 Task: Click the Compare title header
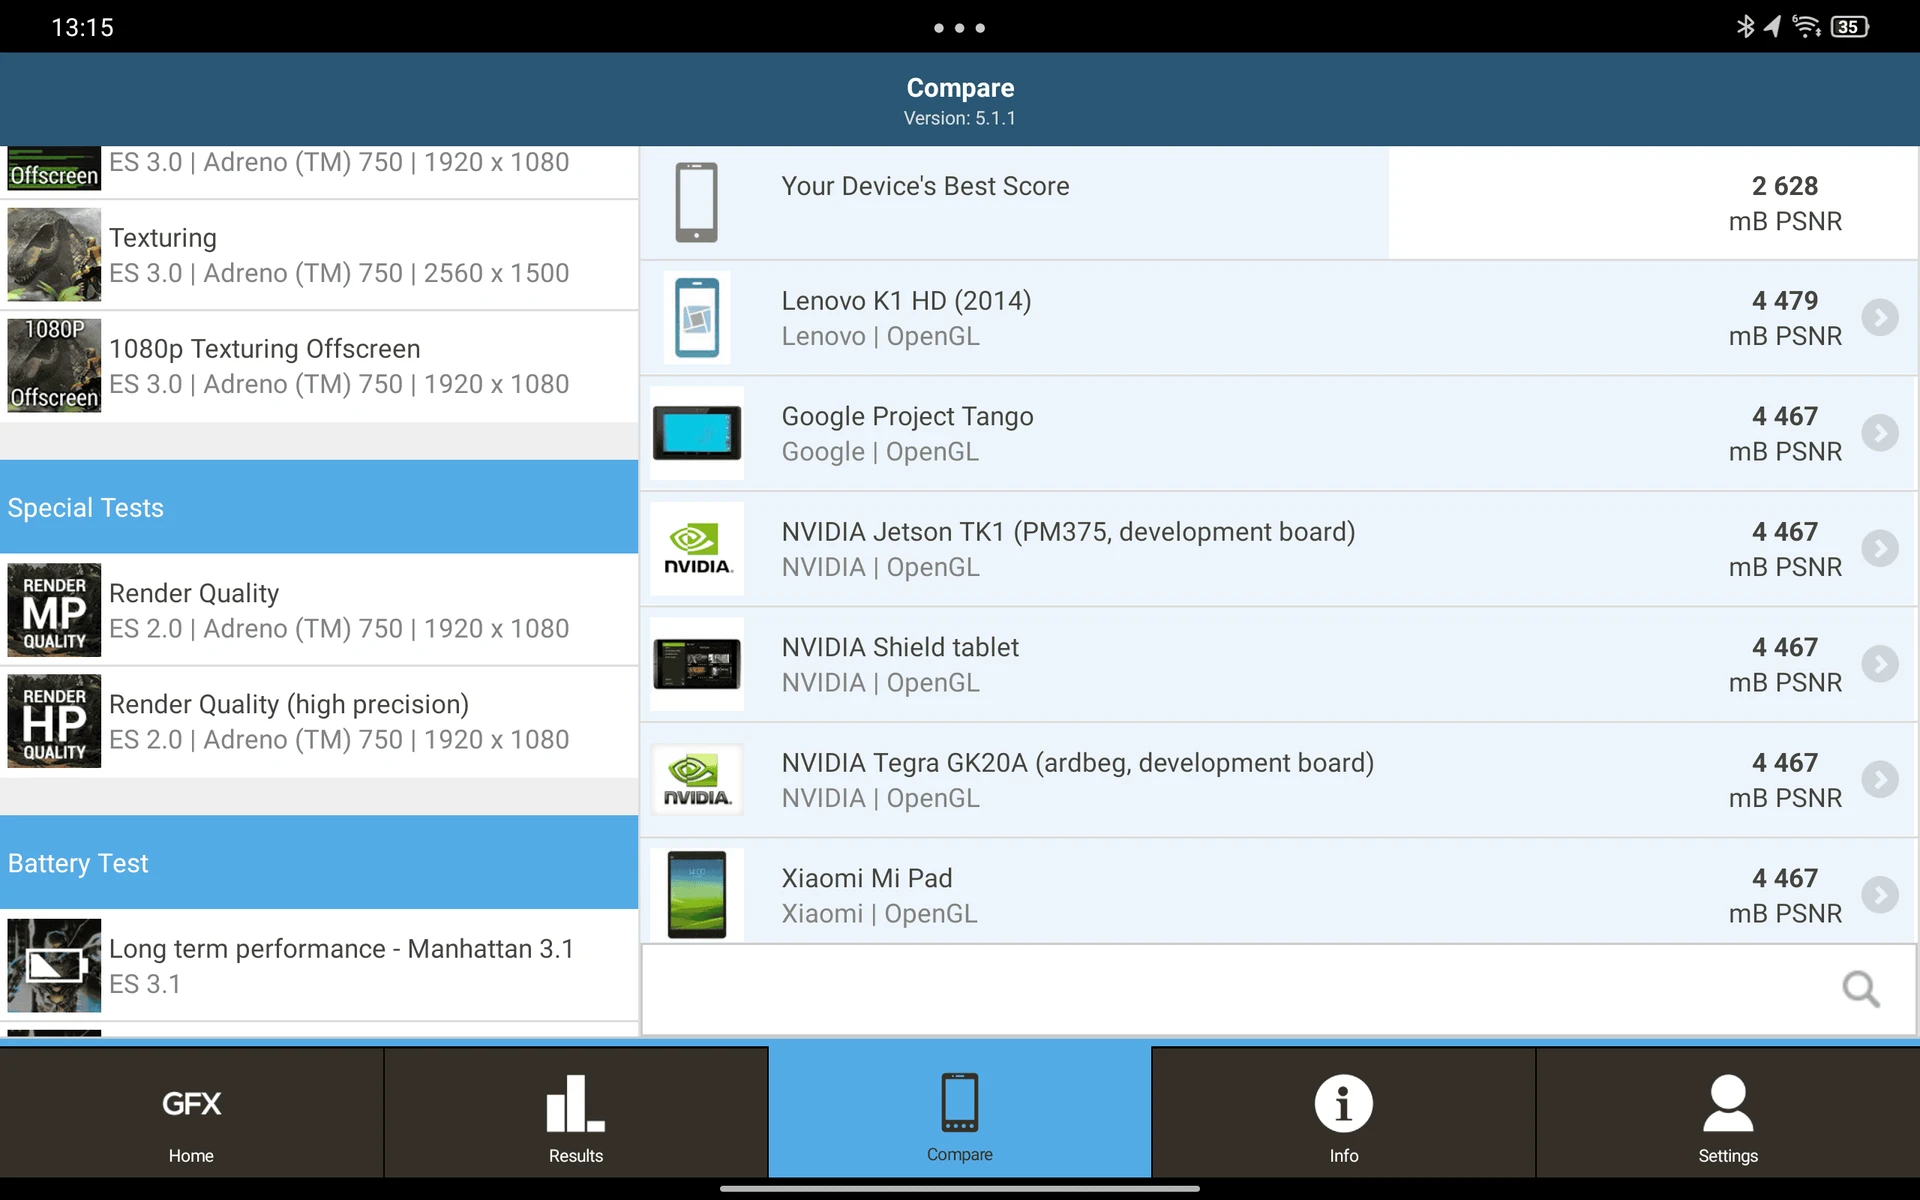click(x=960, y=88)
